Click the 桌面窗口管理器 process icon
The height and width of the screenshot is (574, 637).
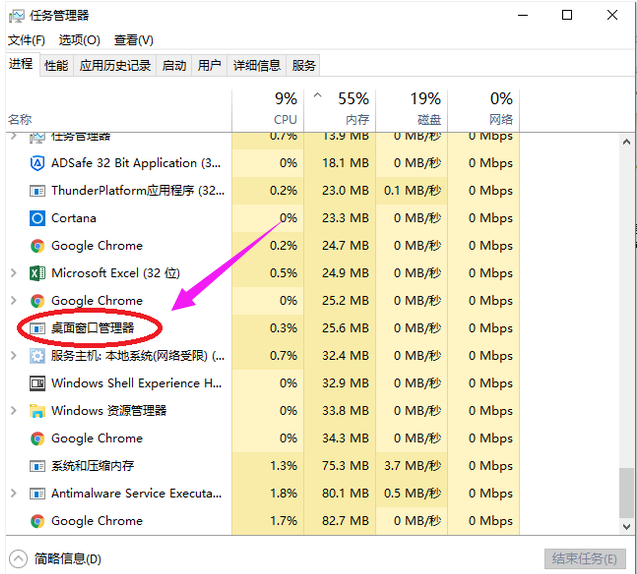point(37,328)
